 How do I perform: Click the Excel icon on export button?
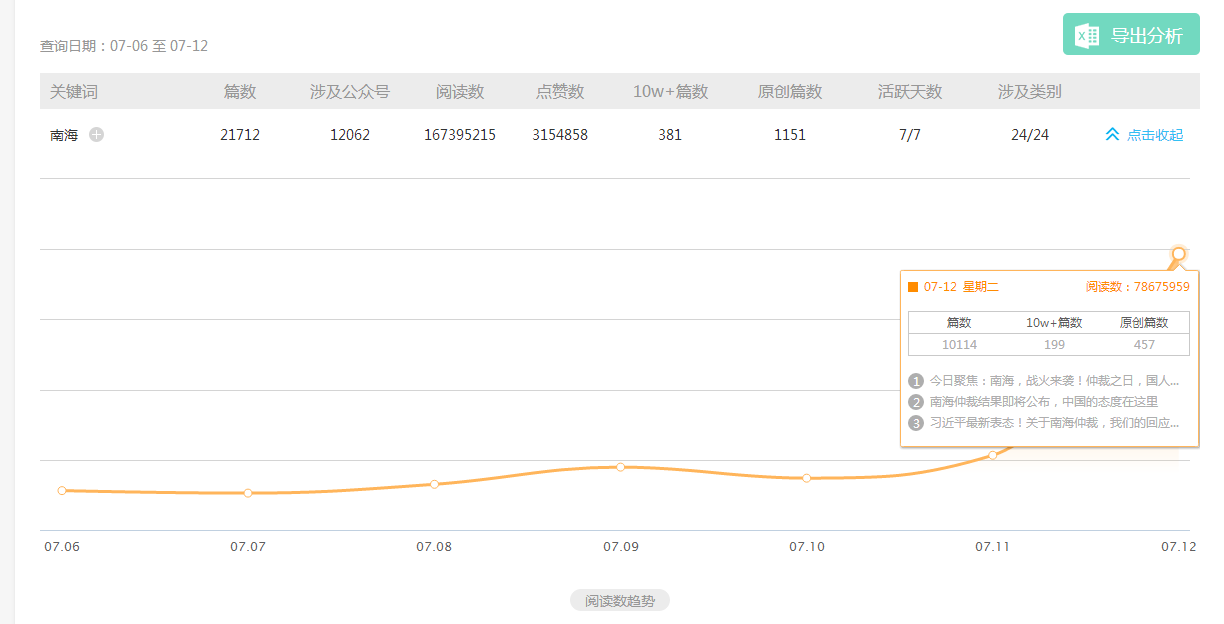pyautogui.click(x=1087, y=36)
